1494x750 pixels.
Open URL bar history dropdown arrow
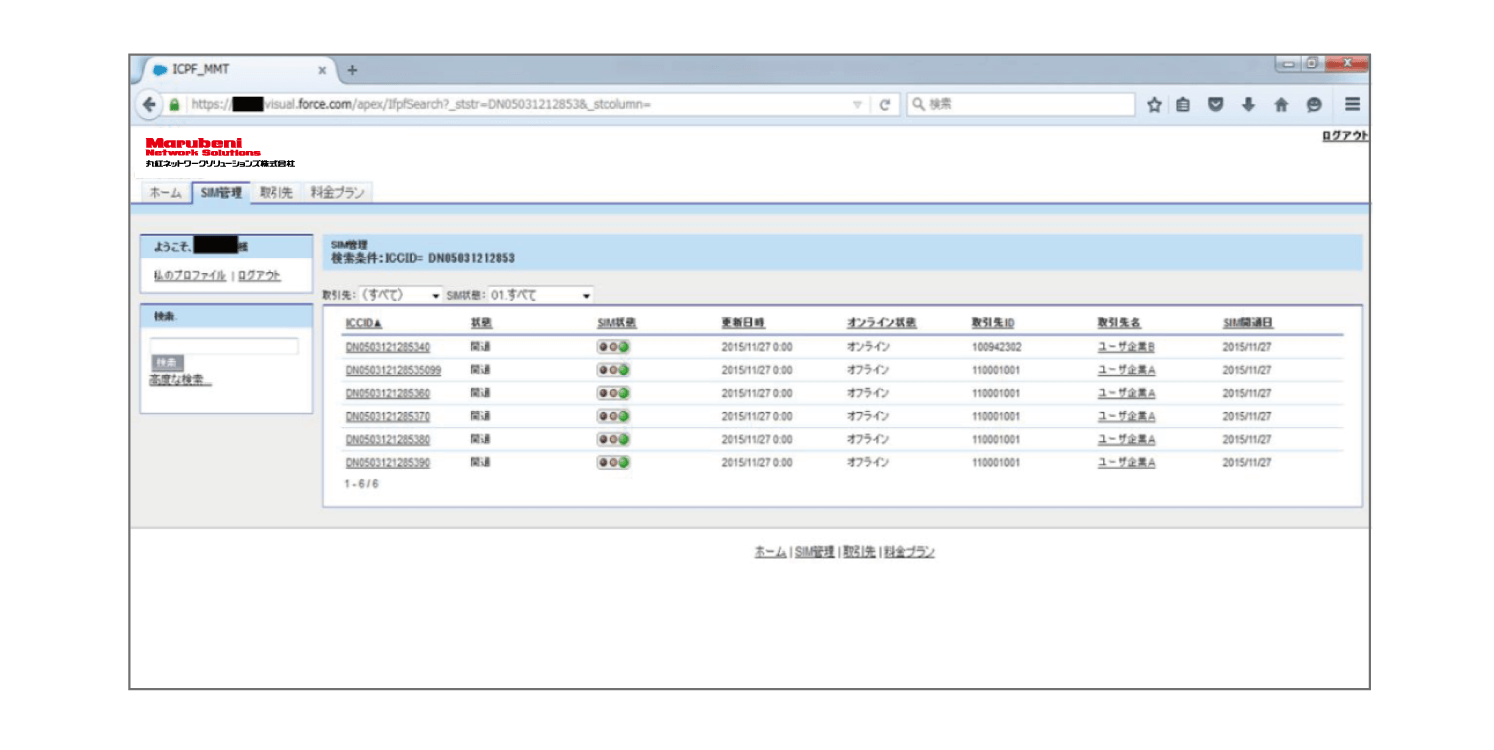857,104
